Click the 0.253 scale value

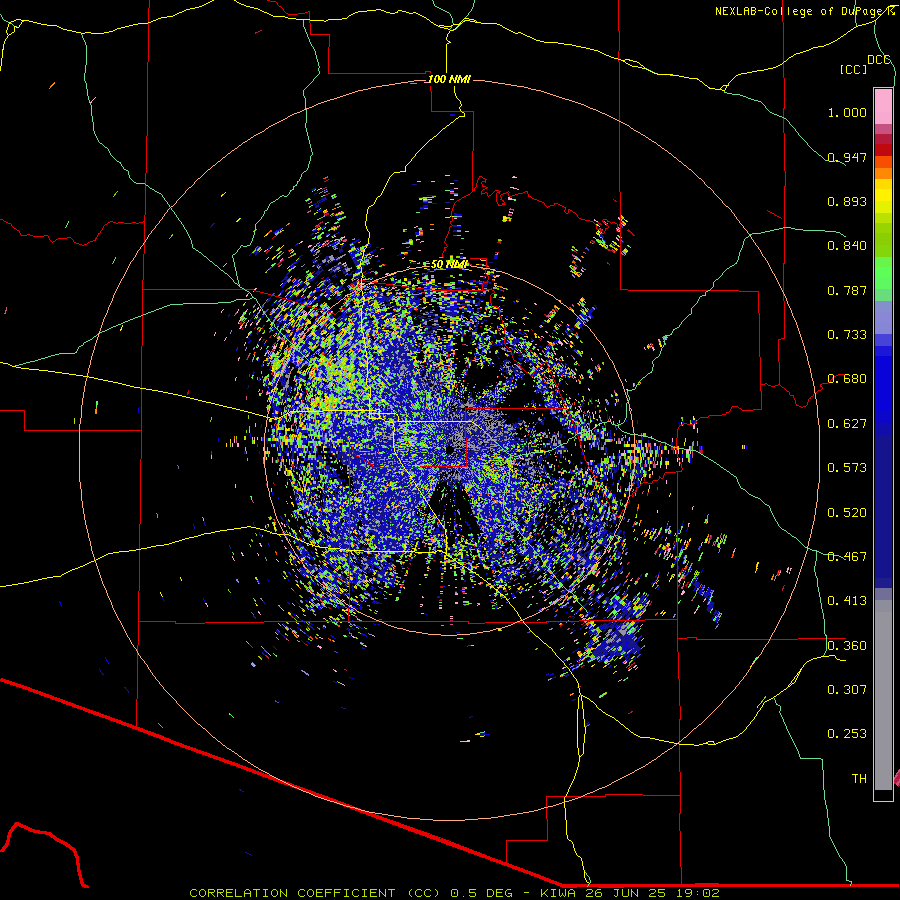pyautogui.click(x=847, y=734)
